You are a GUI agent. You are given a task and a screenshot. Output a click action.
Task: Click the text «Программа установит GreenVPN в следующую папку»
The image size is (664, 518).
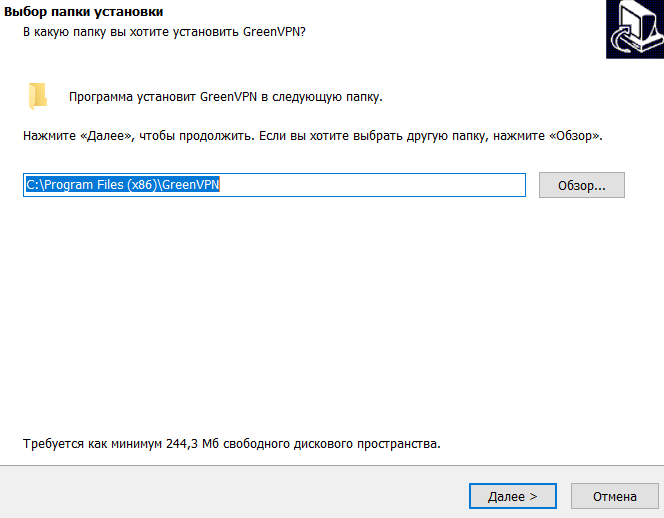tap(225, 97)
